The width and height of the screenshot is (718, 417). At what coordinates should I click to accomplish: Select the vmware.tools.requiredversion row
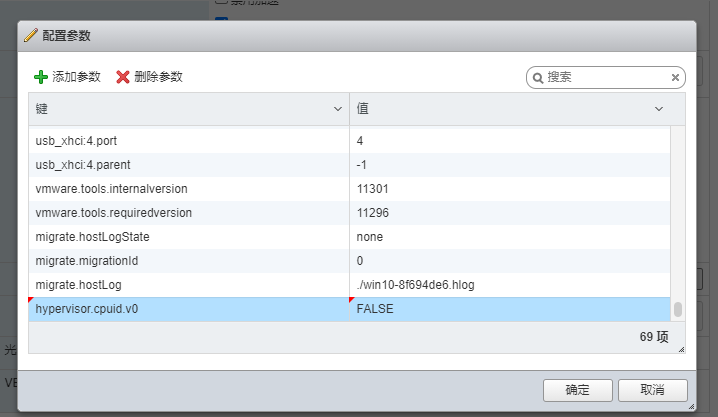pos(113,213)
